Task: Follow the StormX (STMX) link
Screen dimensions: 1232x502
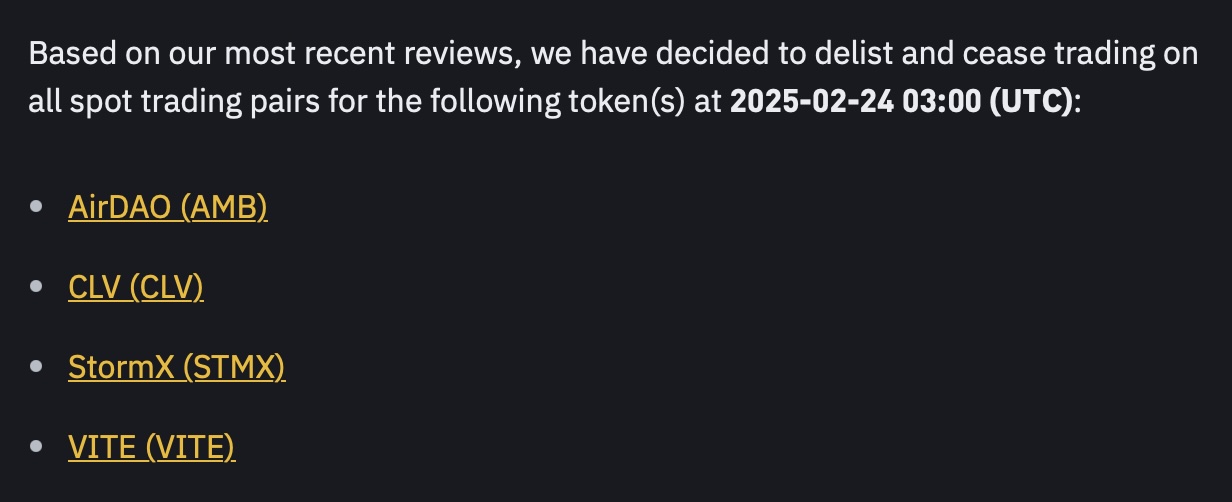Action: [x=176, y=367]
